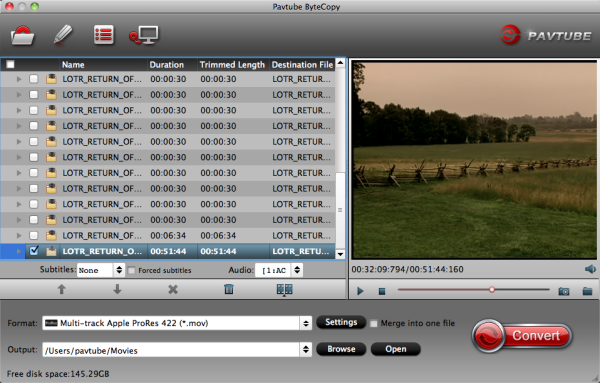Open the Subtitles None dropdown
The width and height of the screenshot is (600, 383).
(x=101, y=270)
